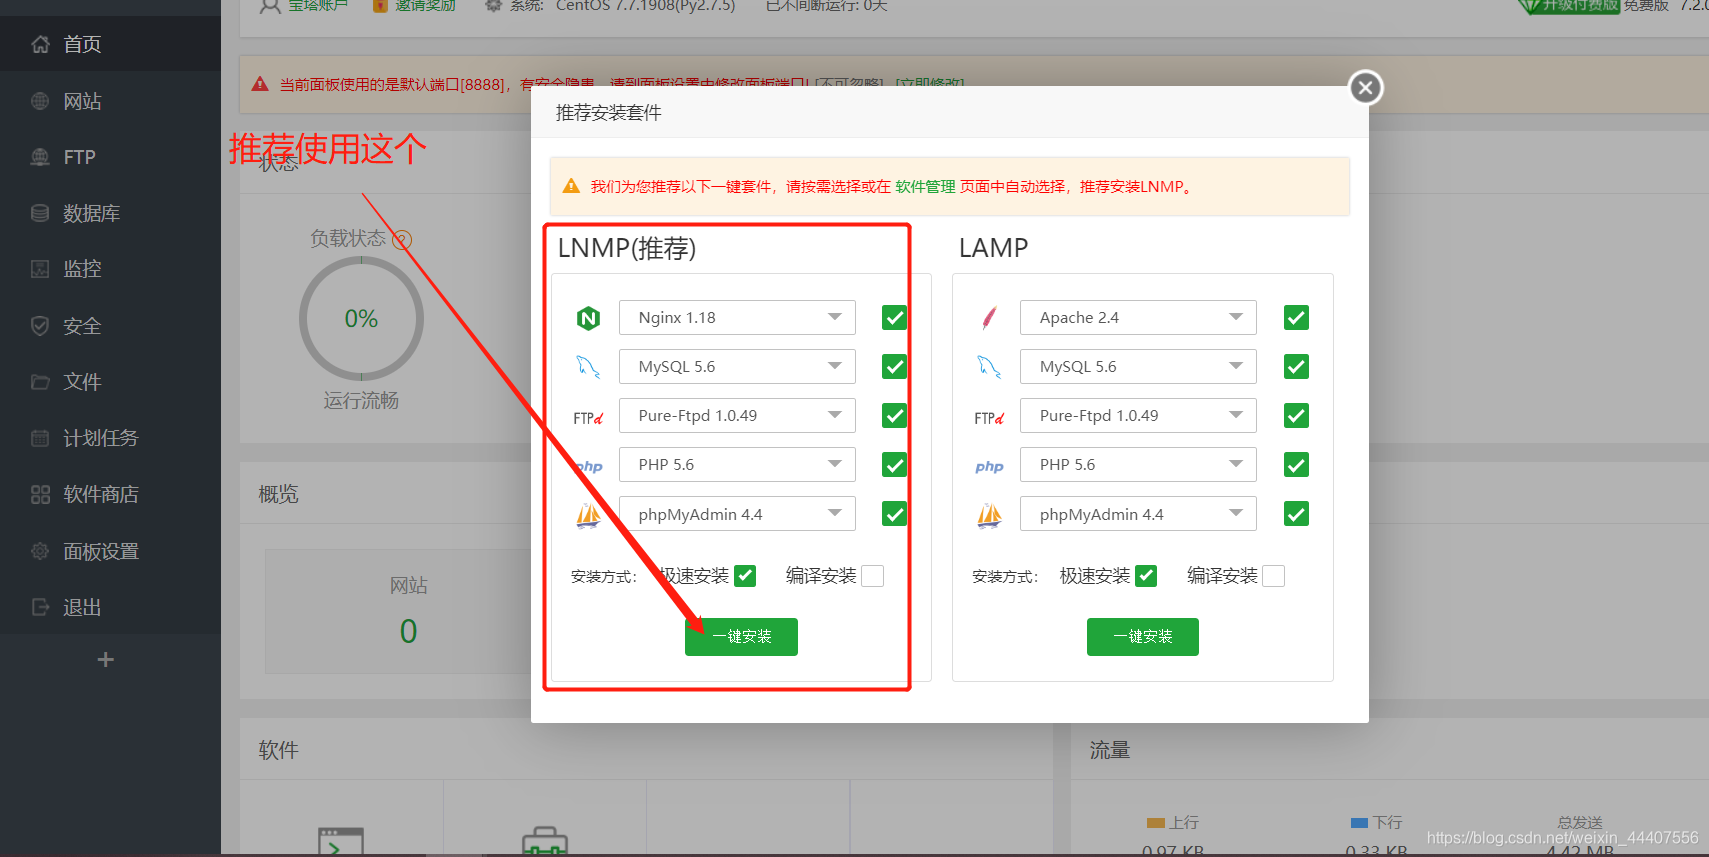Open LNMP PHP 5.6 version dropdown
The height and width of the screenshot is (857, 1709).
coord(737,465)
